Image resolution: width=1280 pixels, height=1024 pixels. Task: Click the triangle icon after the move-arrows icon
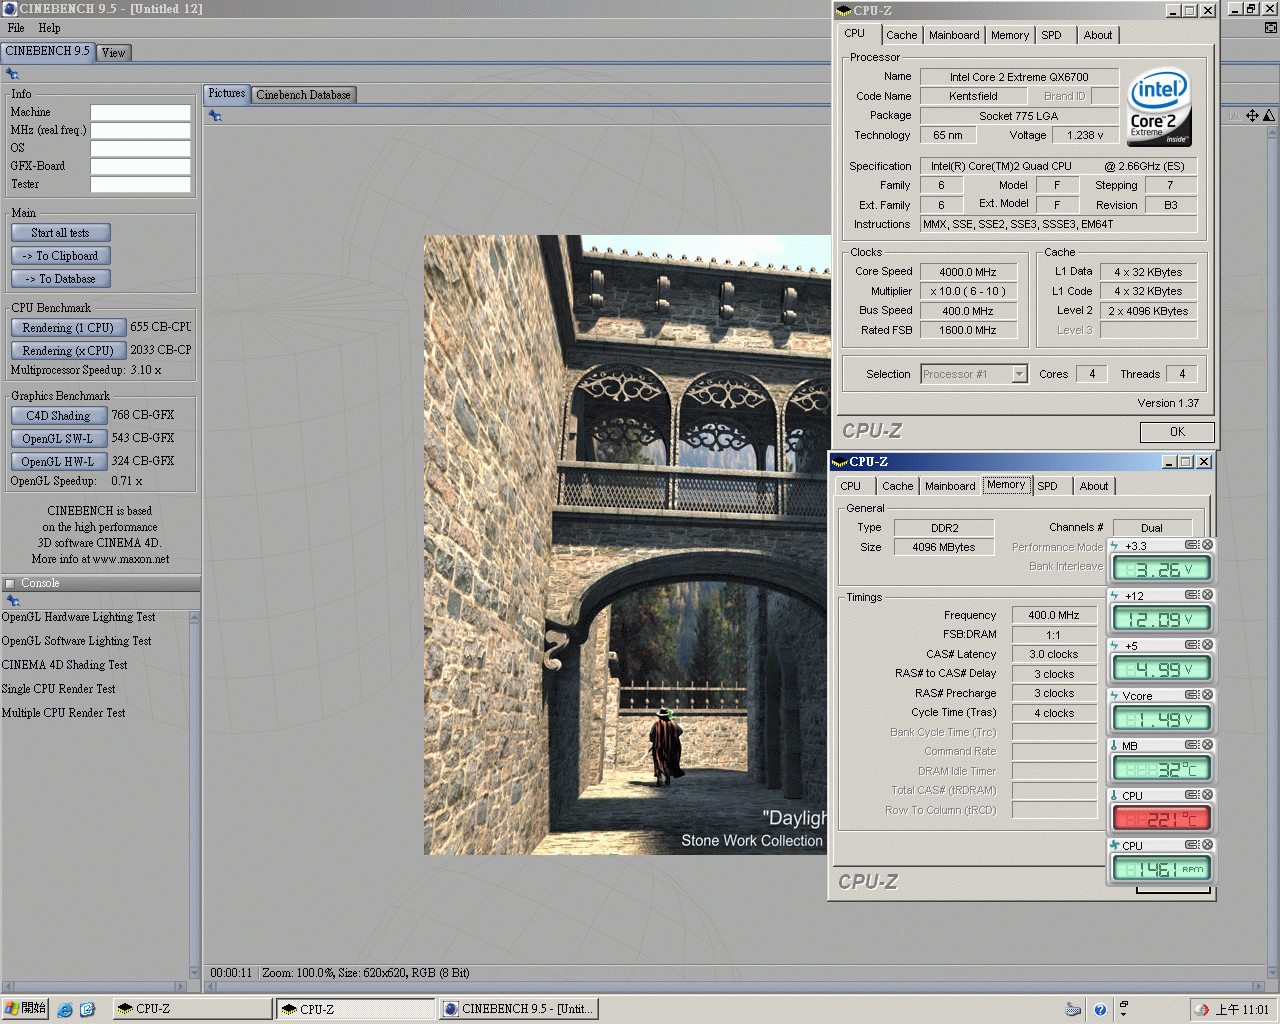[1269, 116]
